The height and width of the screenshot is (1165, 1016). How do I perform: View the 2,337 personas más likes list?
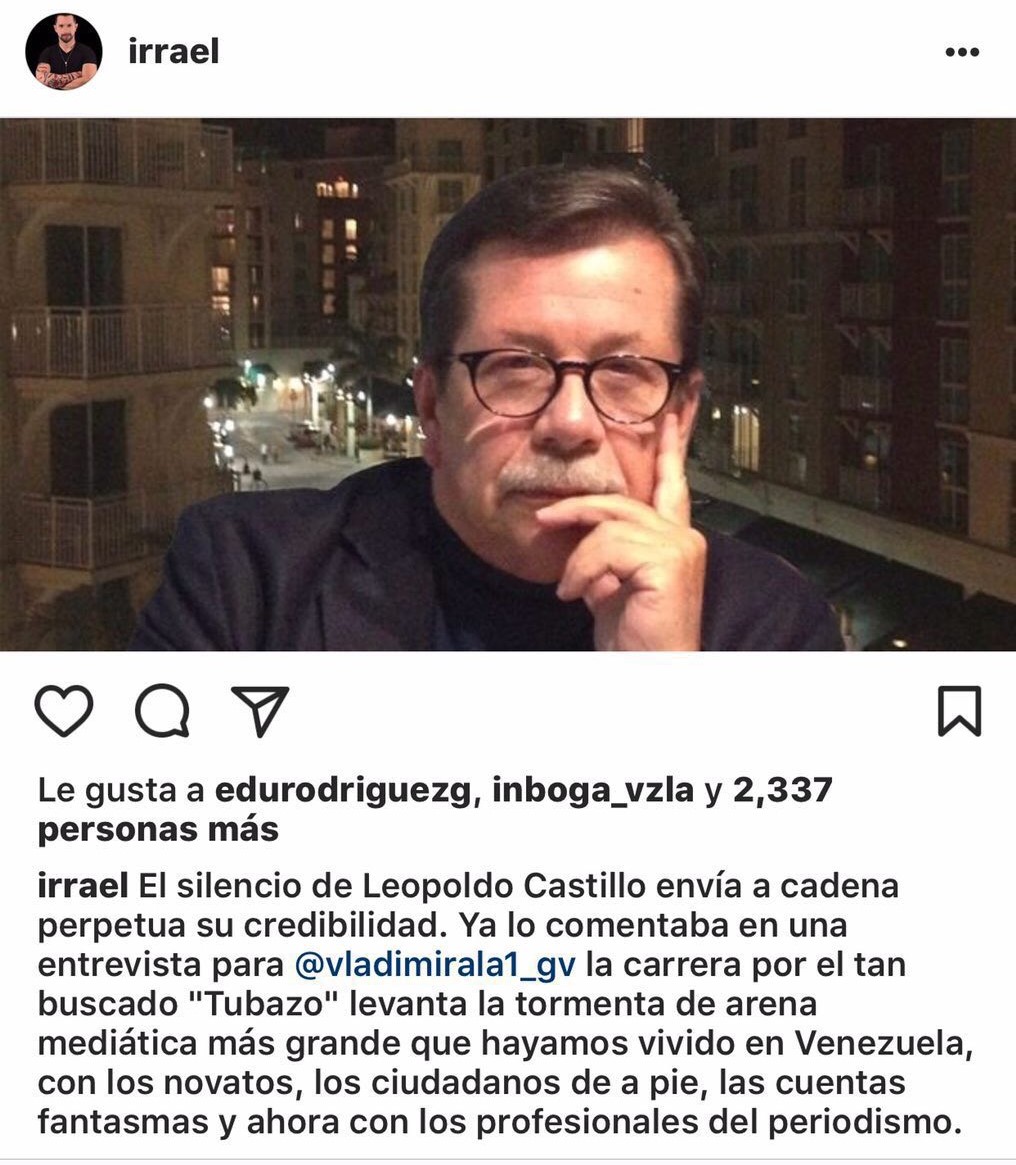[x=435, y=809]
